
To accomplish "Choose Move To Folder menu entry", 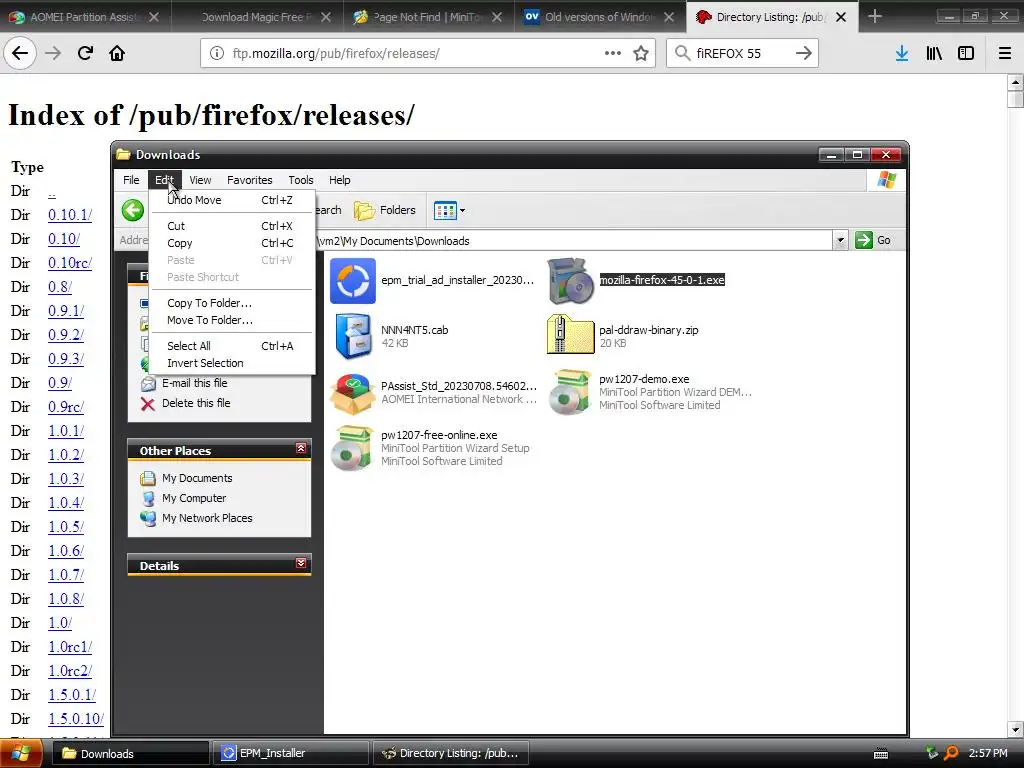I will click(232, 320).
